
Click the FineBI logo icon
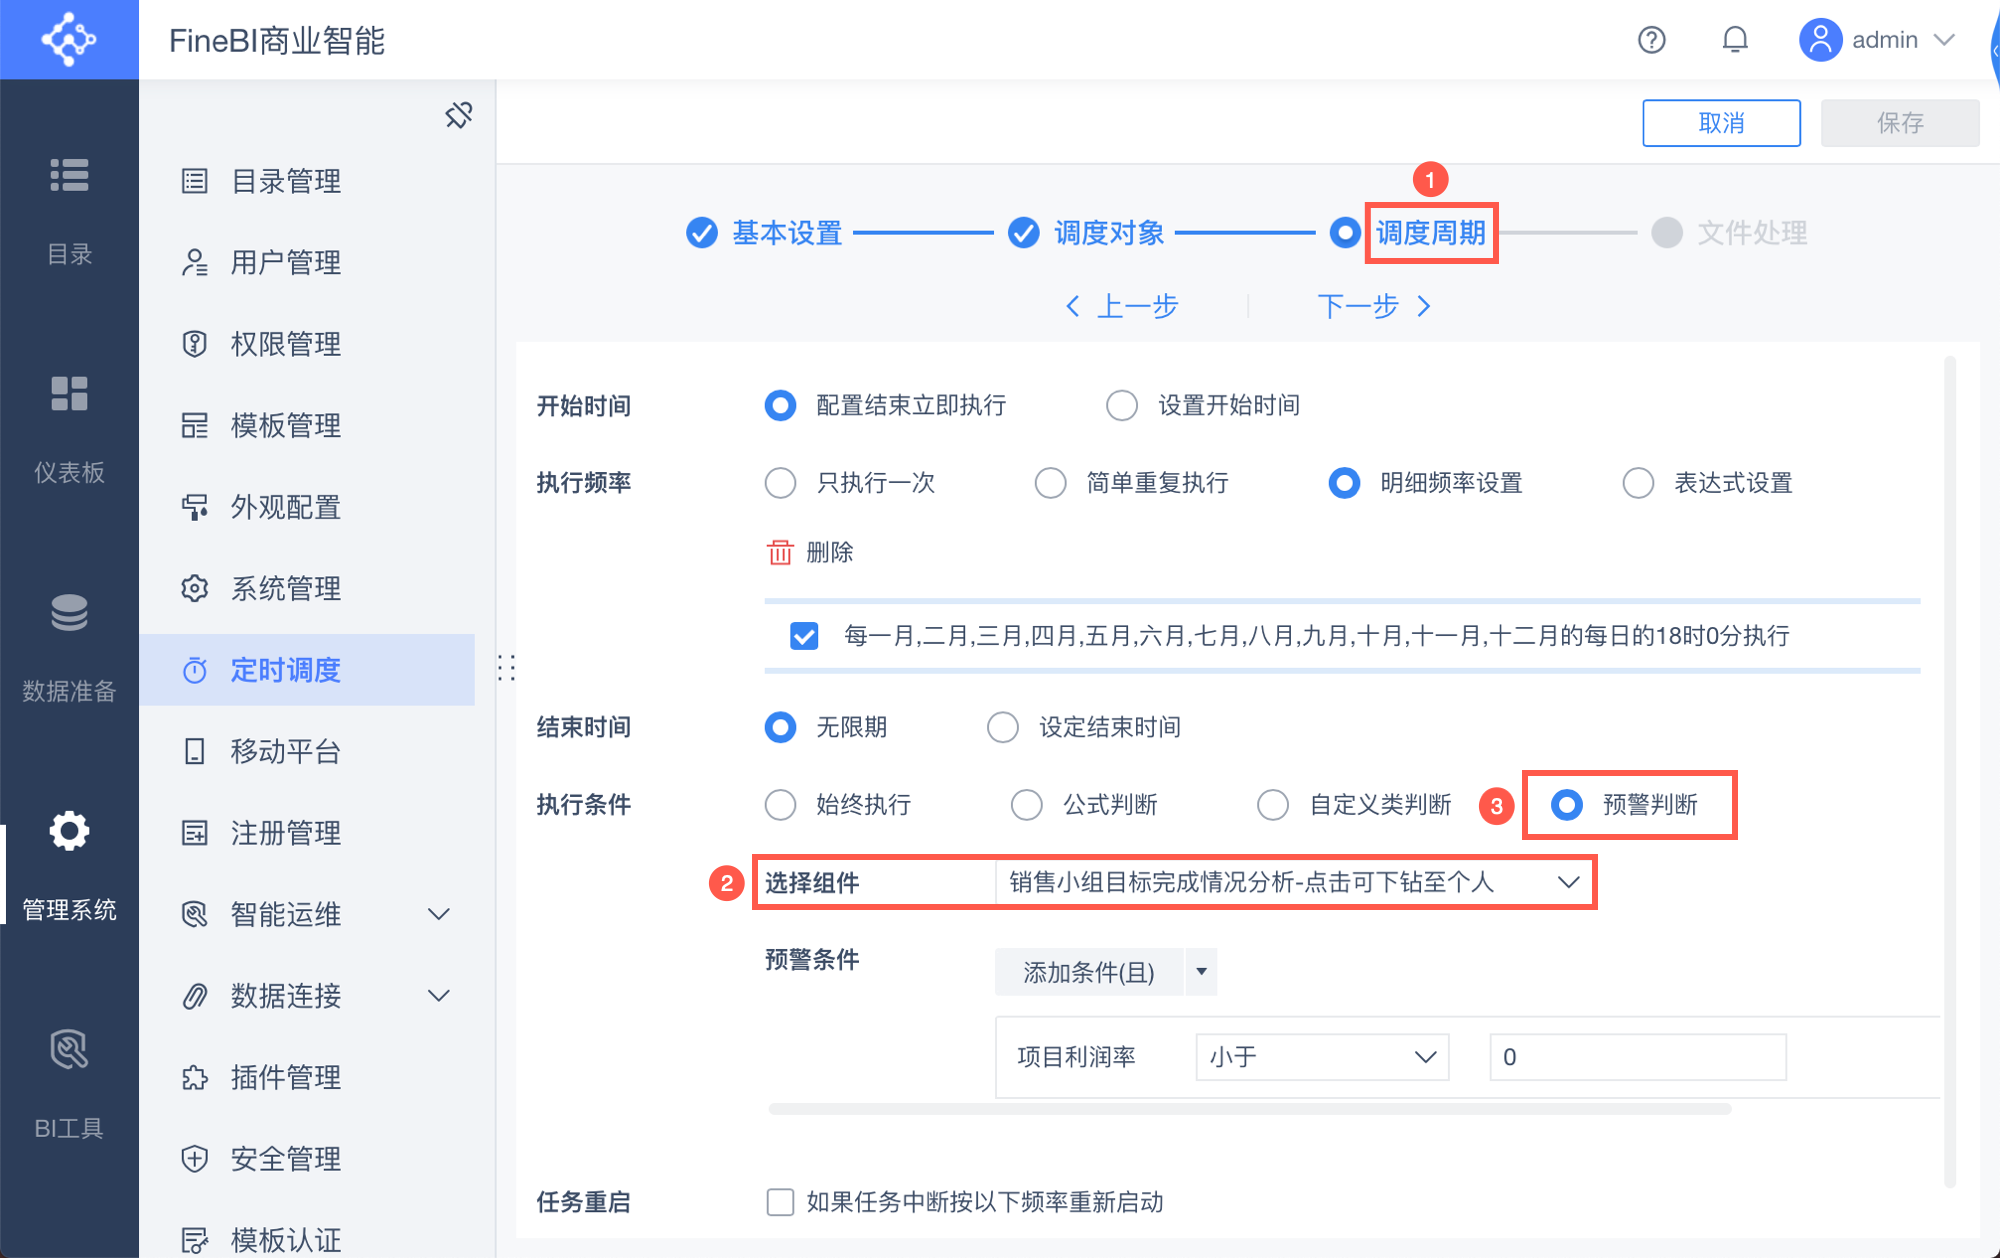click(x=69, y=40)
